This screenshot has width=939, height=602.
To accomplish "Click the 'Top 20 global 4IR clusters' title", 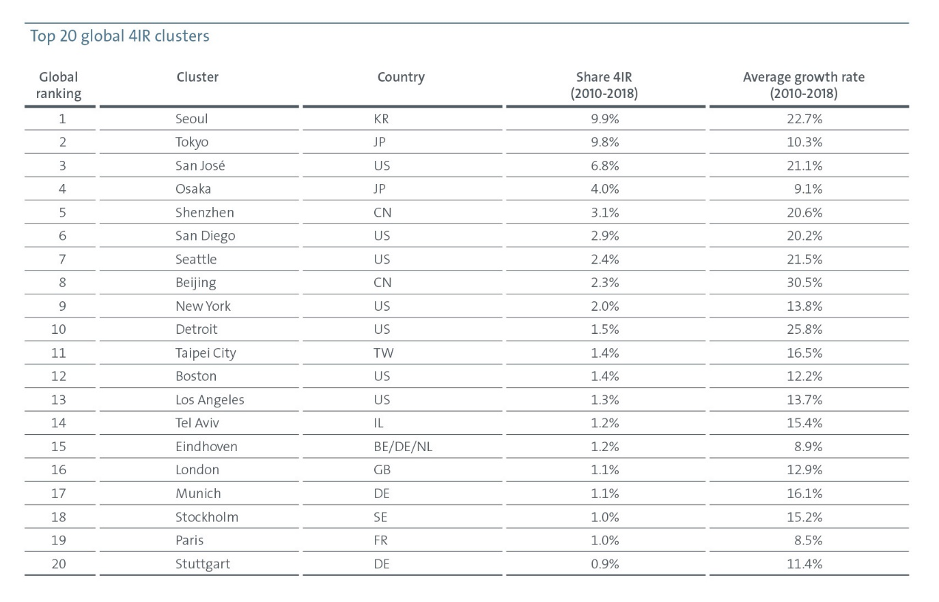I will 120,37.
